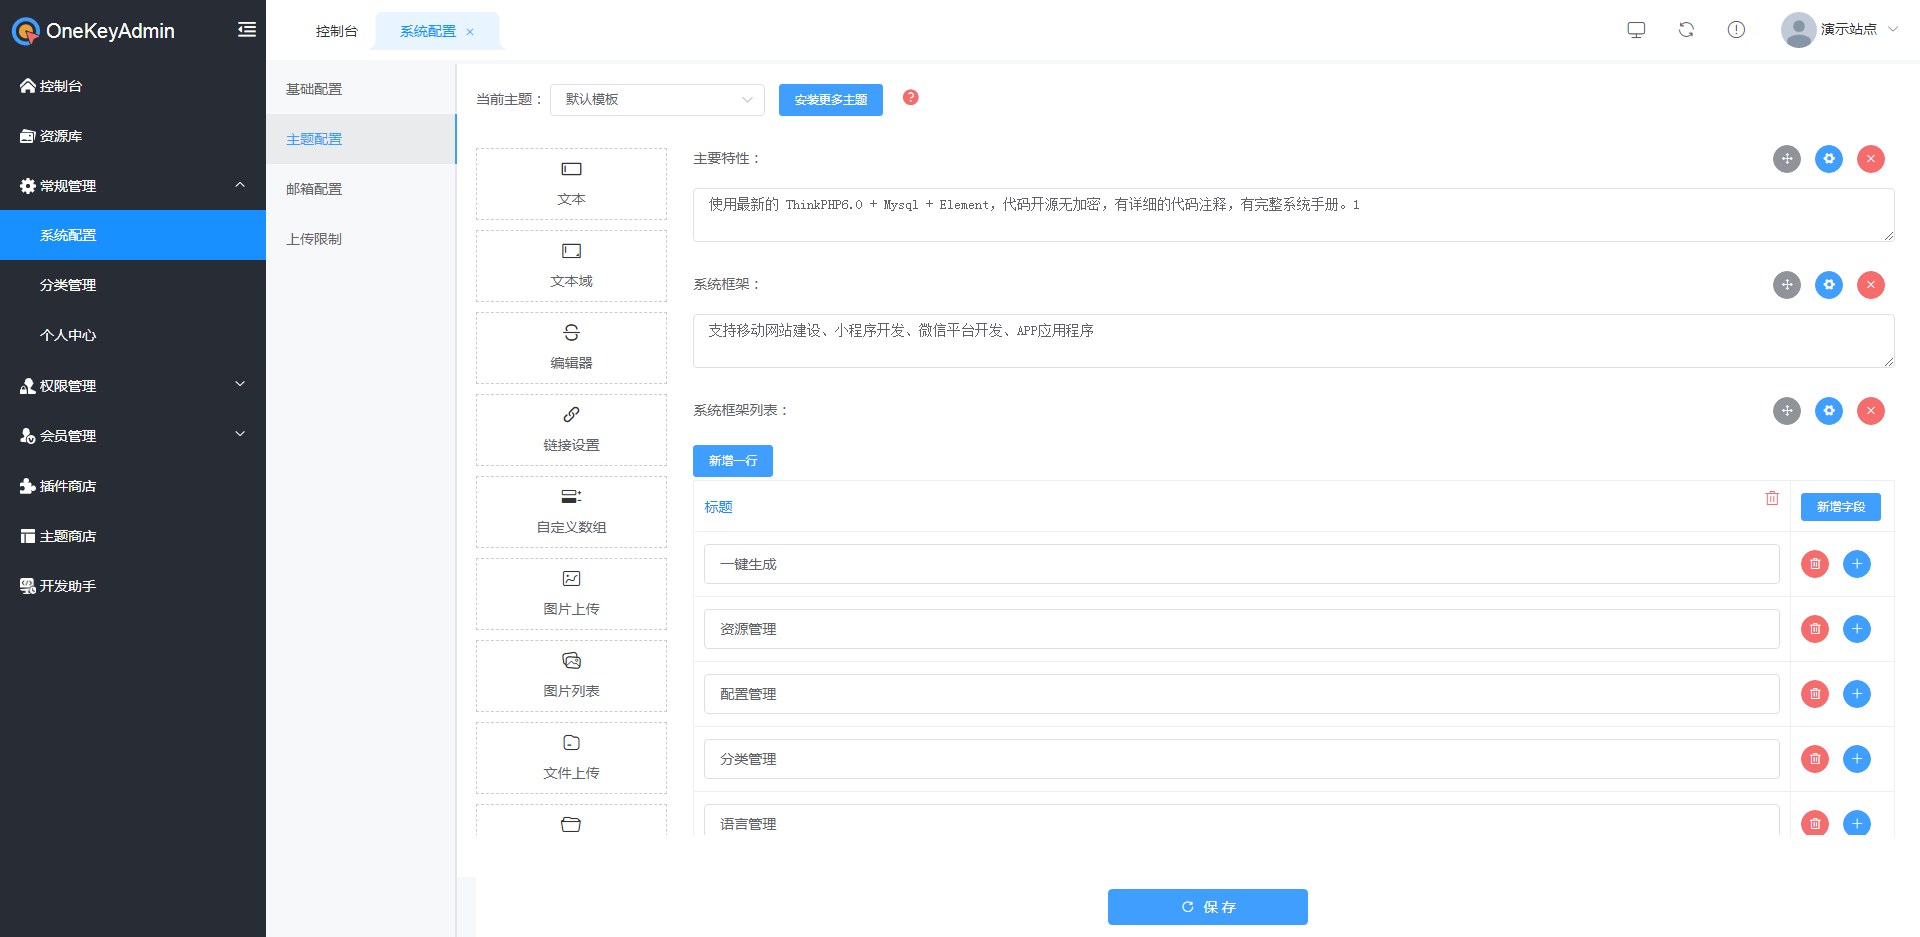The image size is (1920, 937).
Task: Open the info alert icon in header
Action: tap(1736, 30)
